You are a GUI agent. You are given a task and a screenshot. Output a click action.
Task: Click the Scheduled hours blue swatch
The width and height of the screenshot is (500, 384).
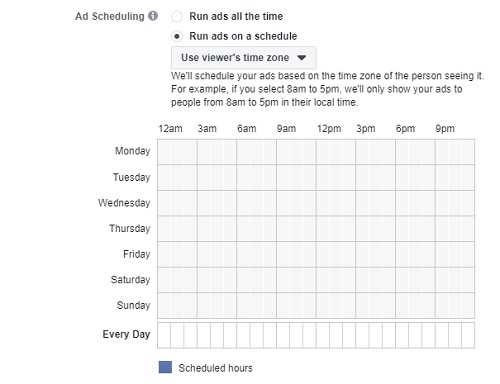tap(165, 367)
